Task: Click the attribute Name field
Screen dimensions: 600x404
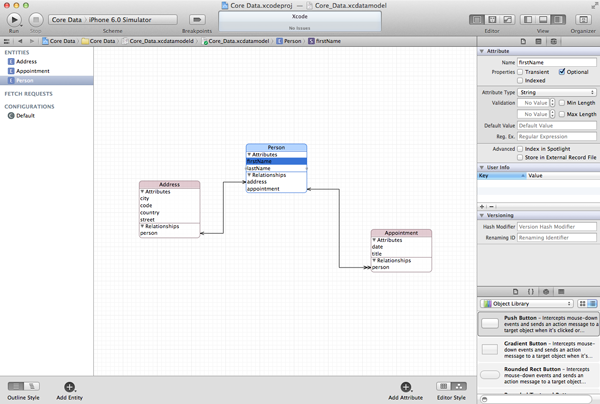Action: pyautogui.click(x=557, y=62)
